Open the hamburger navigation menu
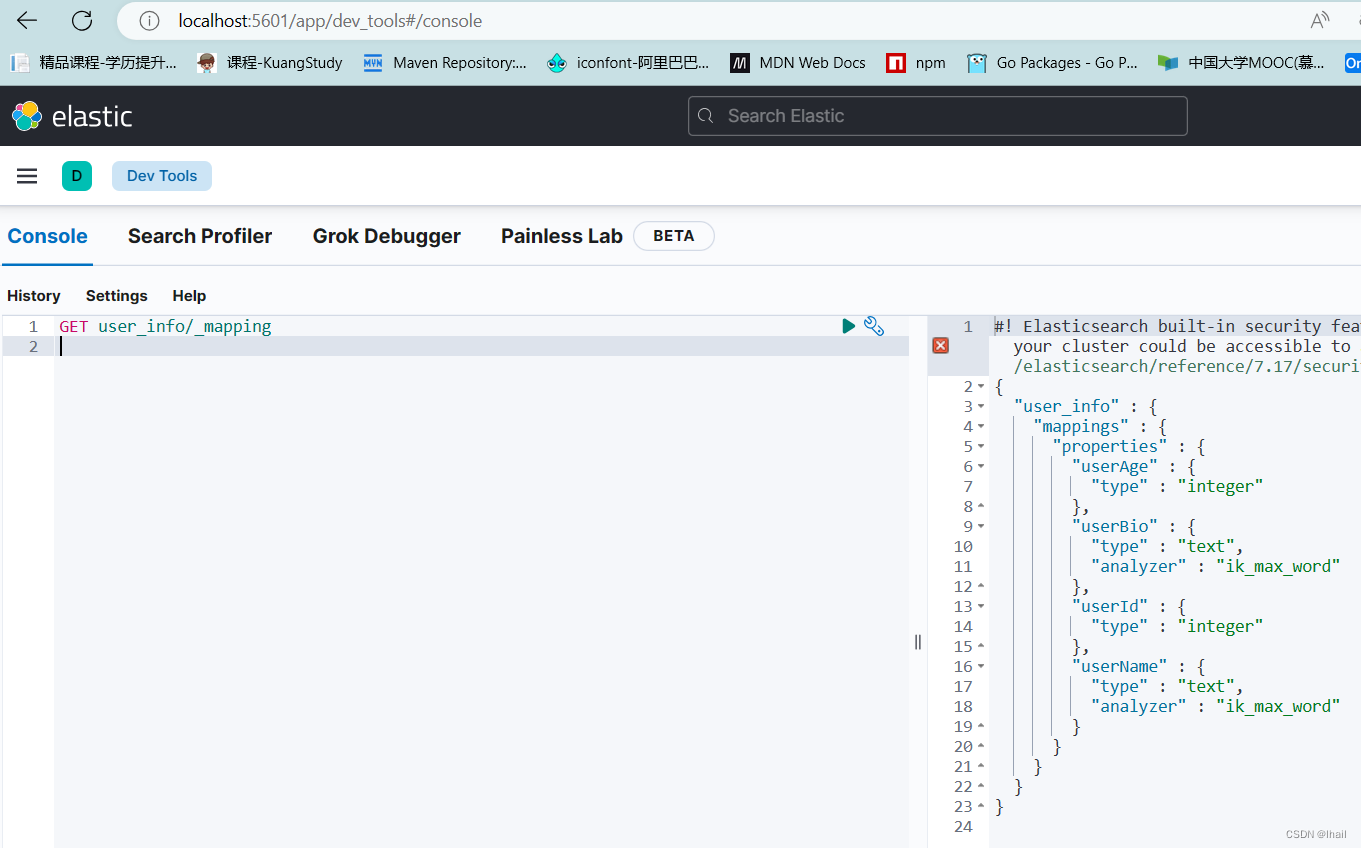Viewport: 1361px width, 848px height. (x=27, y=176)
